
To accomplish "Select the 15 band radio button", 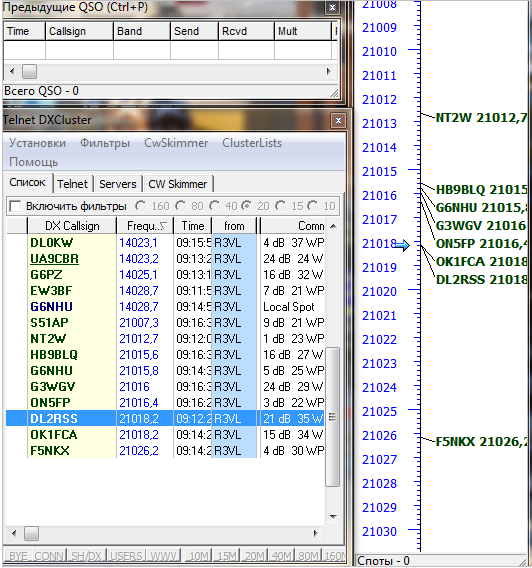I will pyautogui.click(x=280, y=206).
